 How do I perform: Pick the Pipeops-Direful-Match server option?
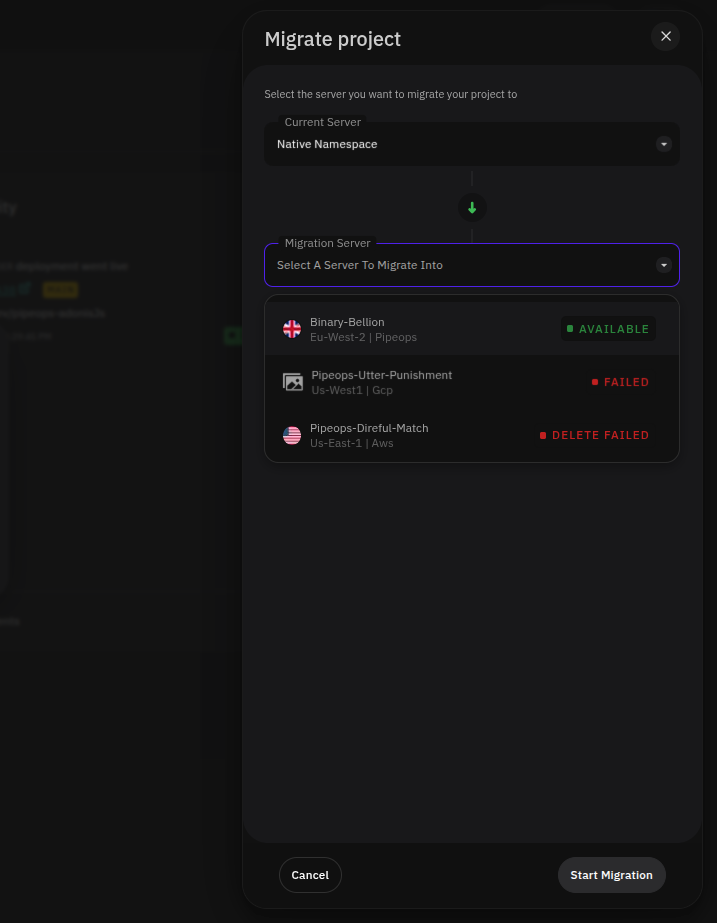pos(472,435)
